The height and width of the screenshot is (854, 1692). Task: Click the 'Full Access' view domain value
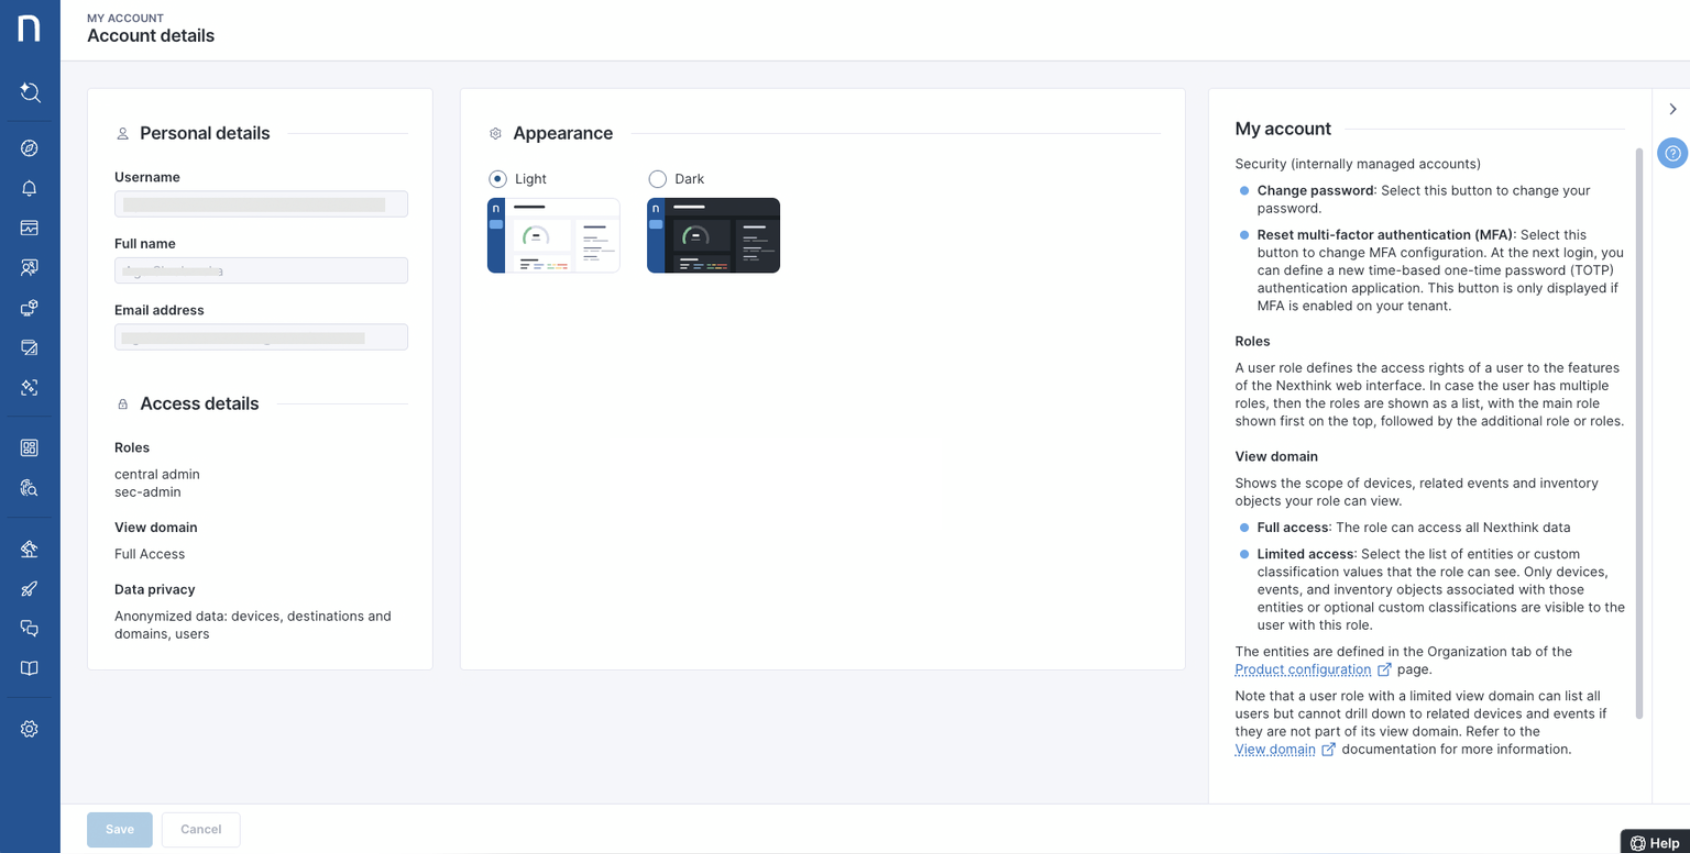tap(150, 555)
